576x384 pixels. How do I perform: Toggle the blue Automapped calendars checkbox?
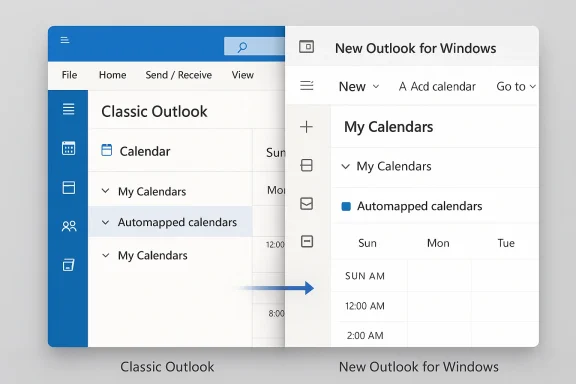coord(346,207)
